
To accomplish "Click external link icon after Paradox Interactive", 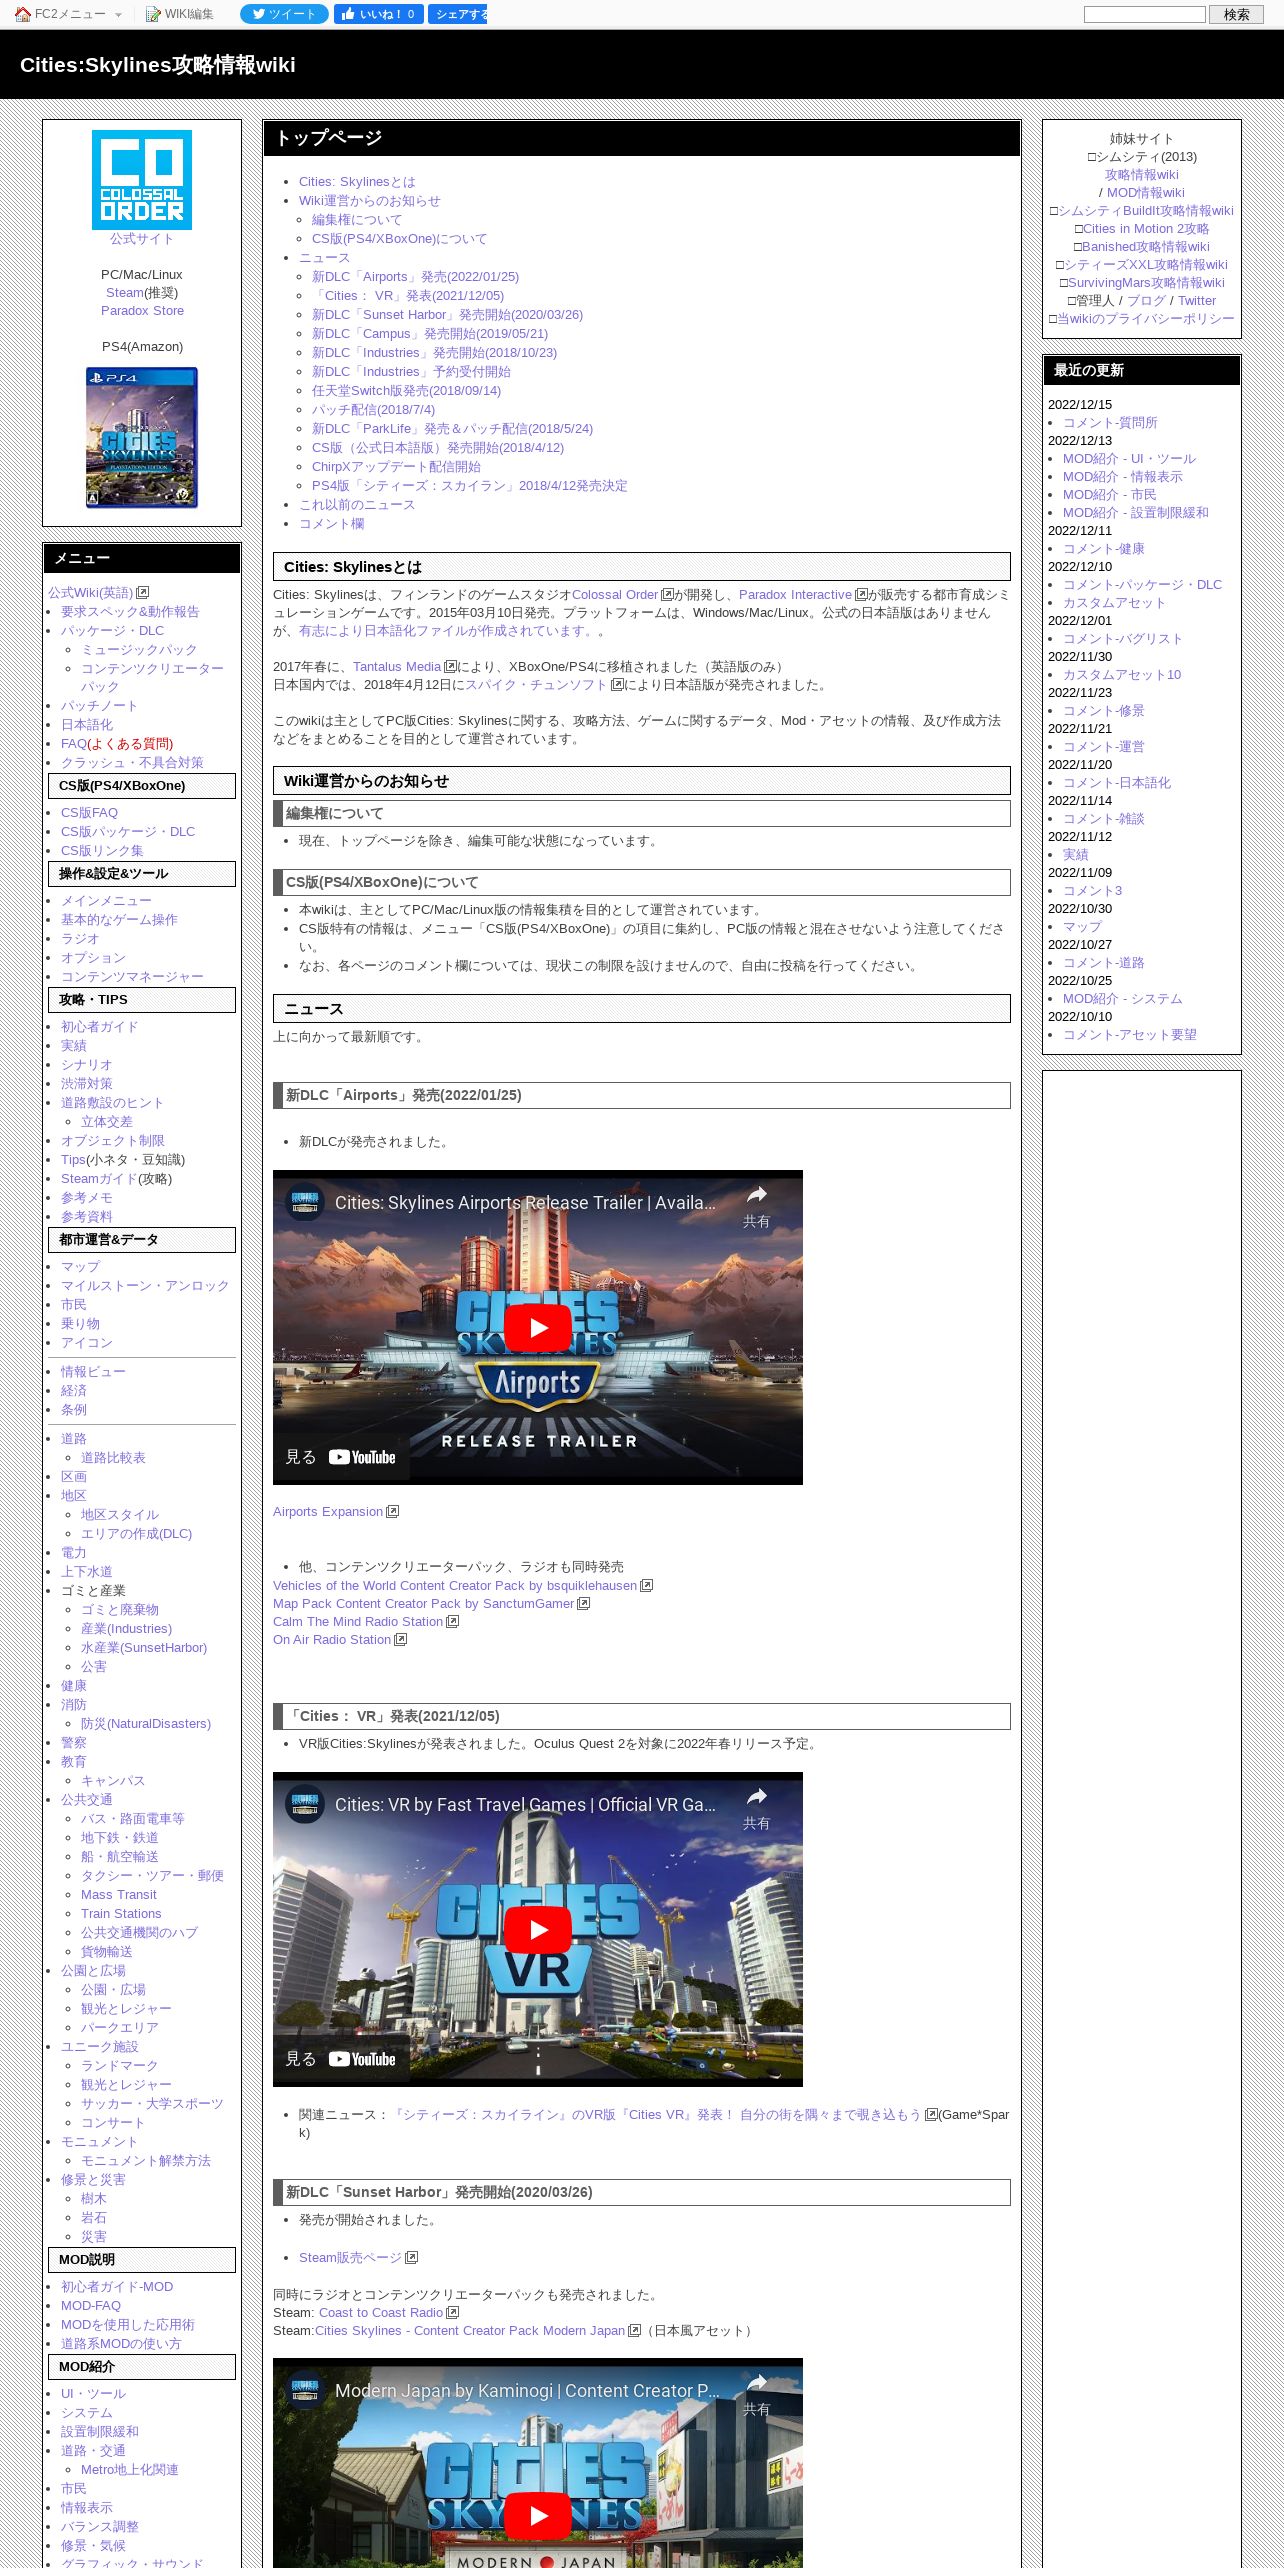I will [861, 595].
